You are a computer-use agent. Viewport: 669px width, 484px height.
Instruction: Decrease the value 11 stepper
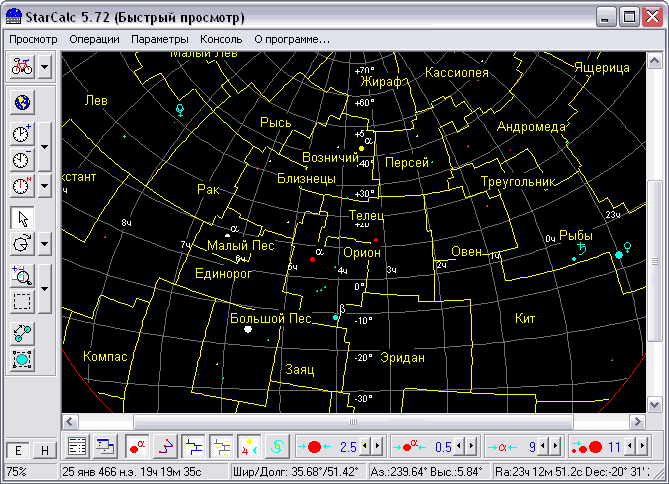click(630, 446)
